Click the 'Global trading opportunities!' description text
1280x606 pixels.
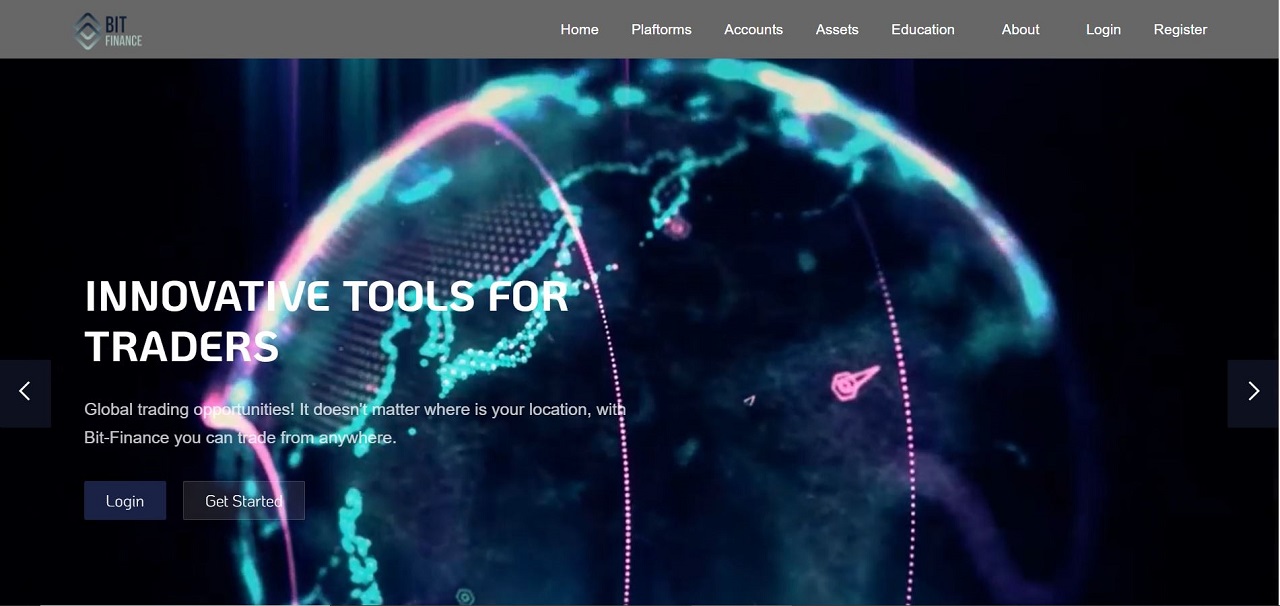(355, 423)
